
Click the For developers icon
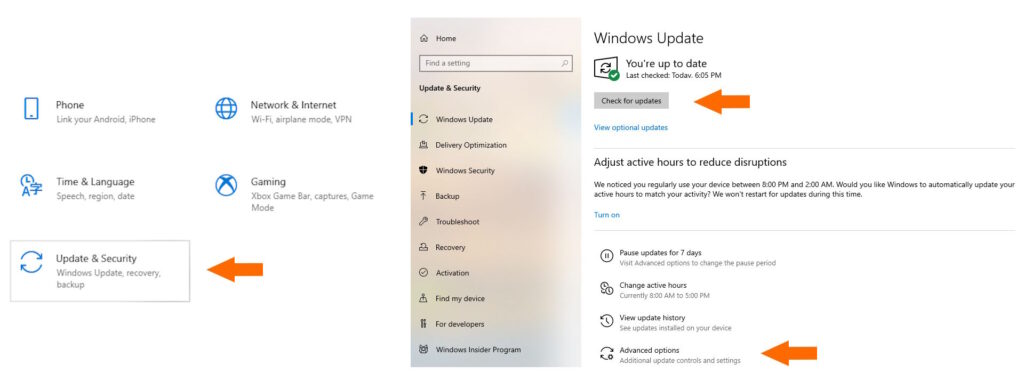(423, 324)
